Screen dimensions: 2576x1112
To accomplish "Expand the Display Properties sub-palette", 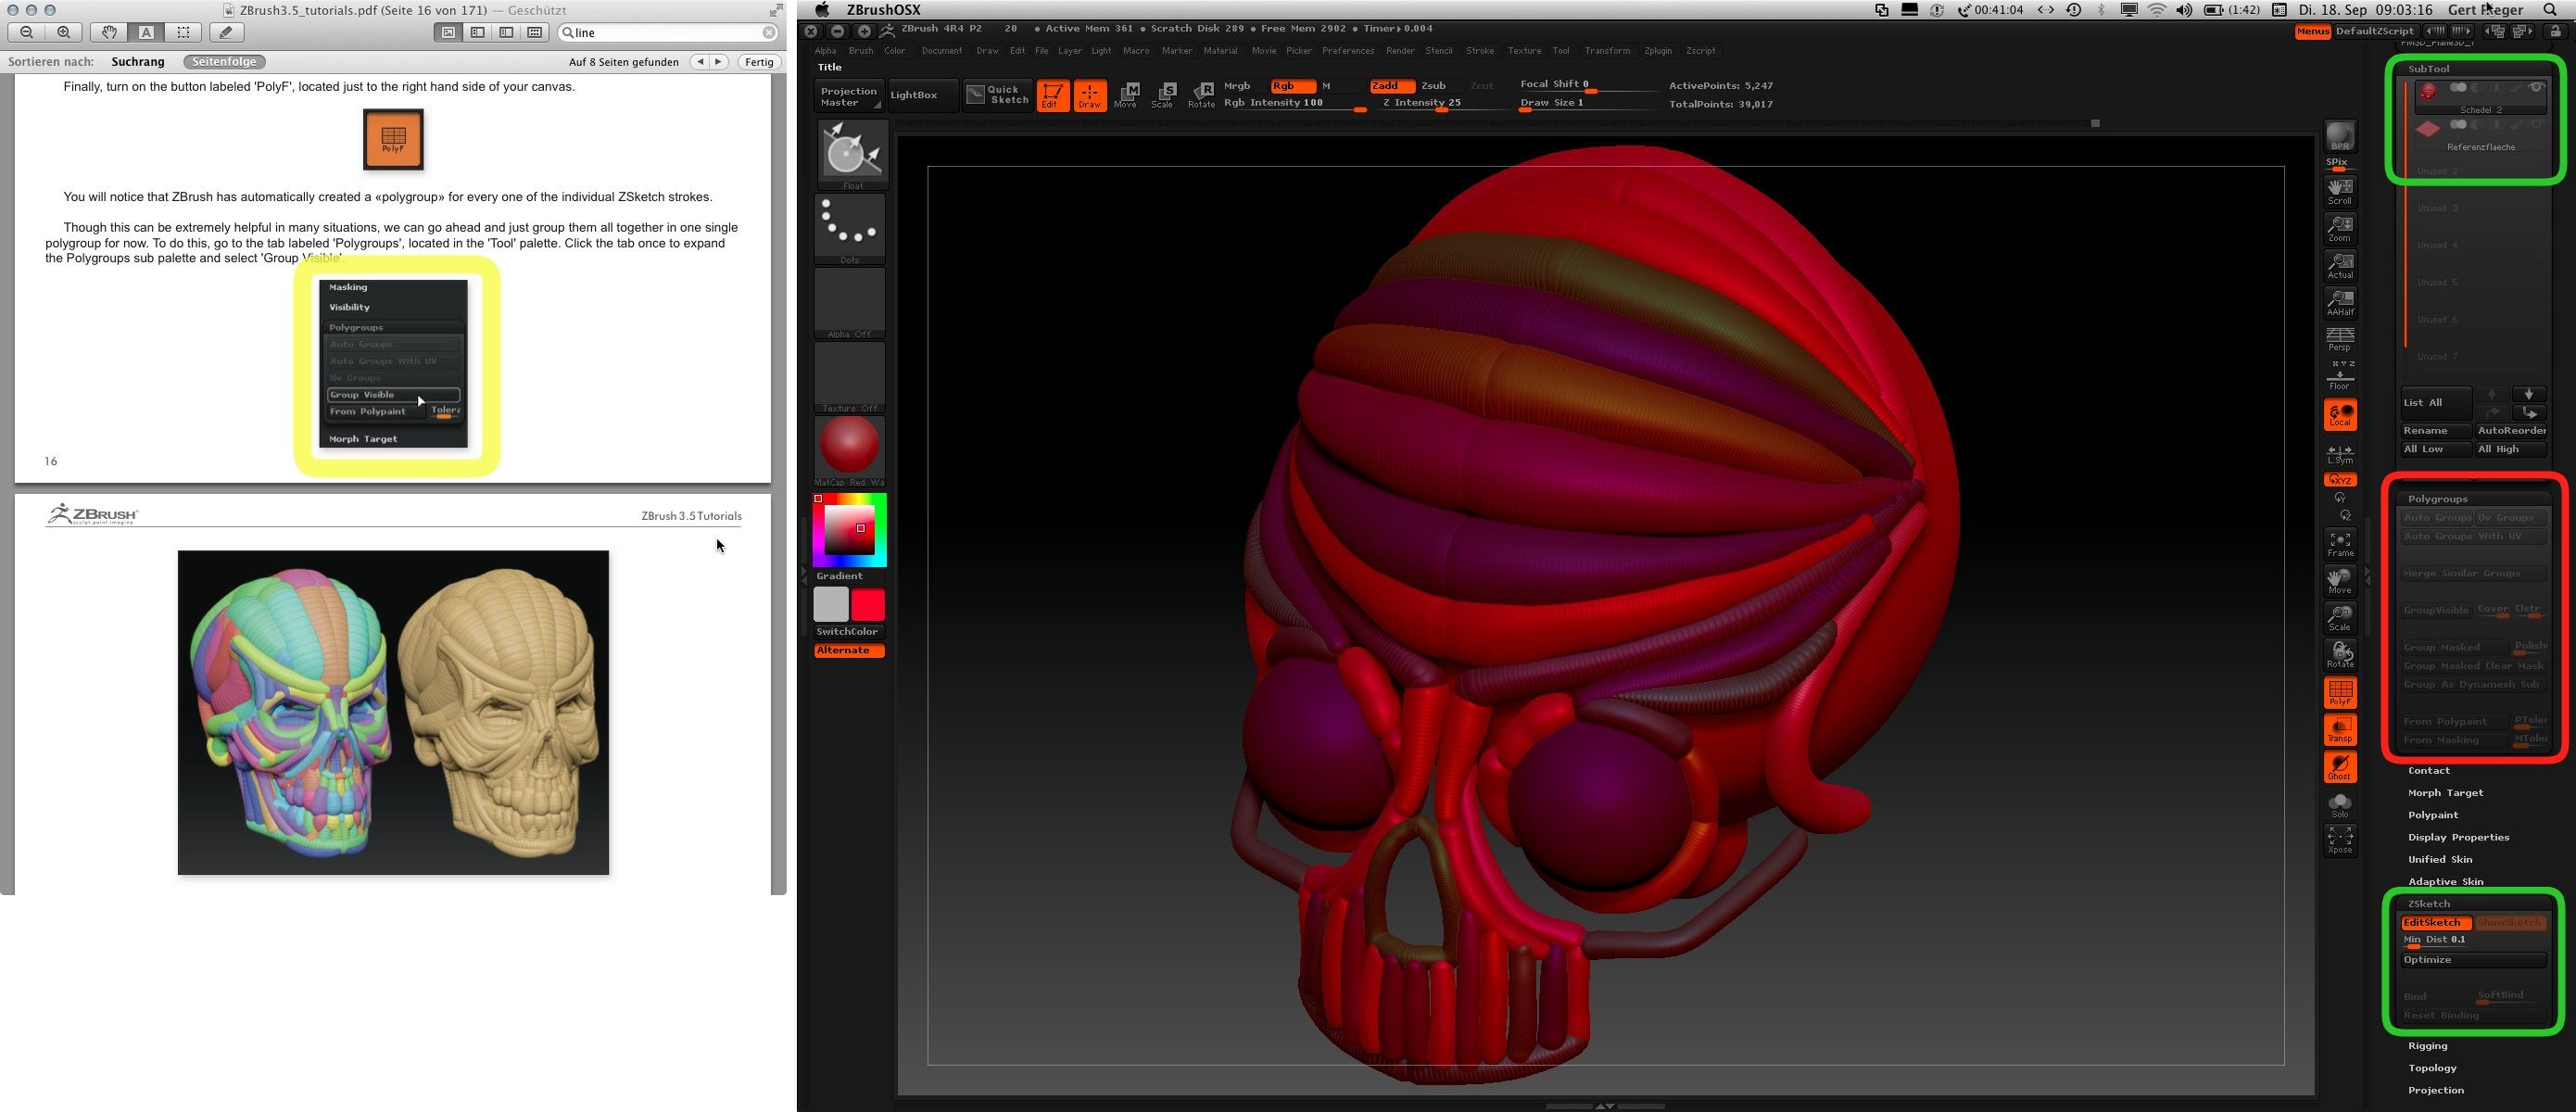I will click(2458, 837).
